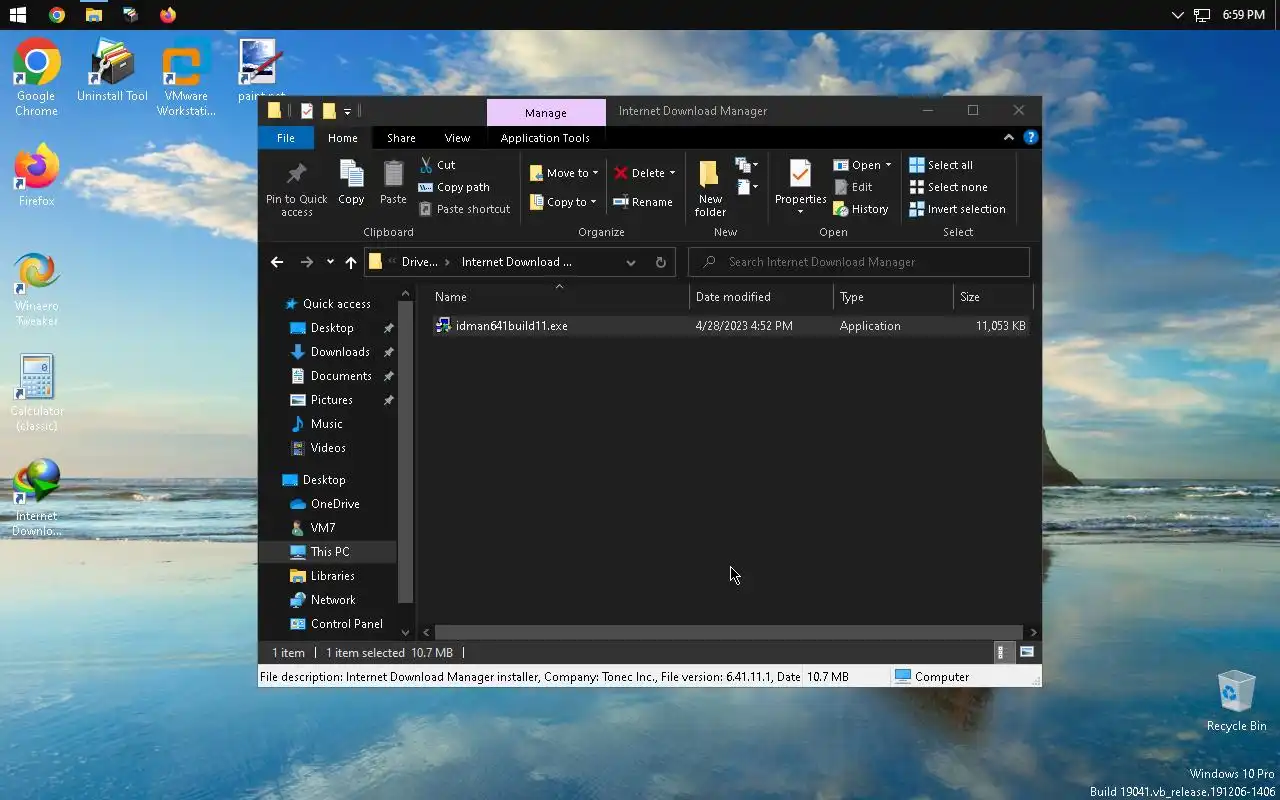Rename the selected file
The height and width of the screenshot is (800, 1280).
point(643,202)
